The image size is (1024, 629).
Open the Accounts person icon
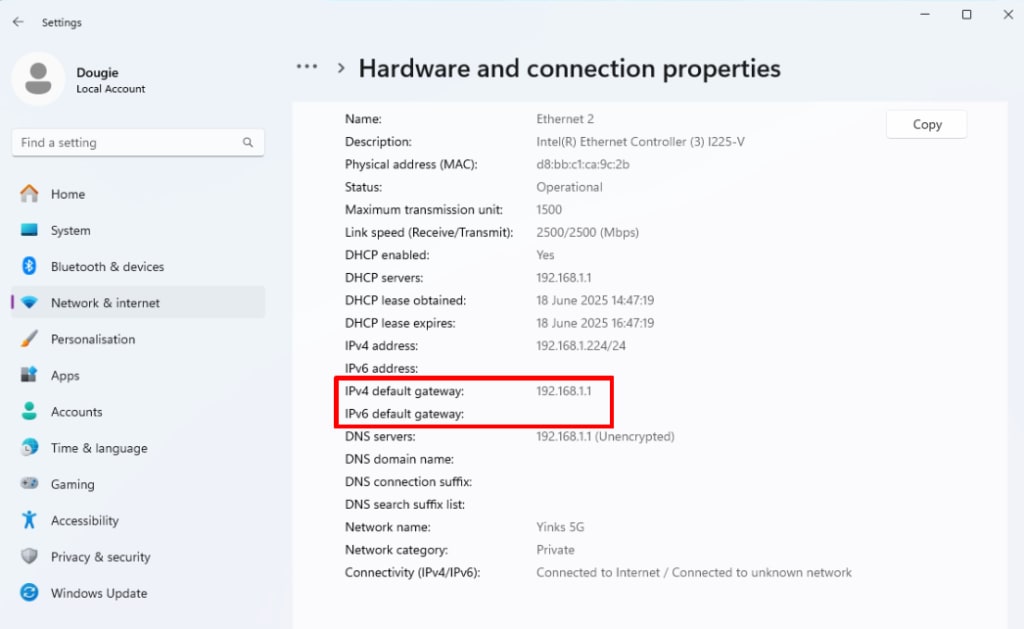pyautogui.click(x=29, y=412)
